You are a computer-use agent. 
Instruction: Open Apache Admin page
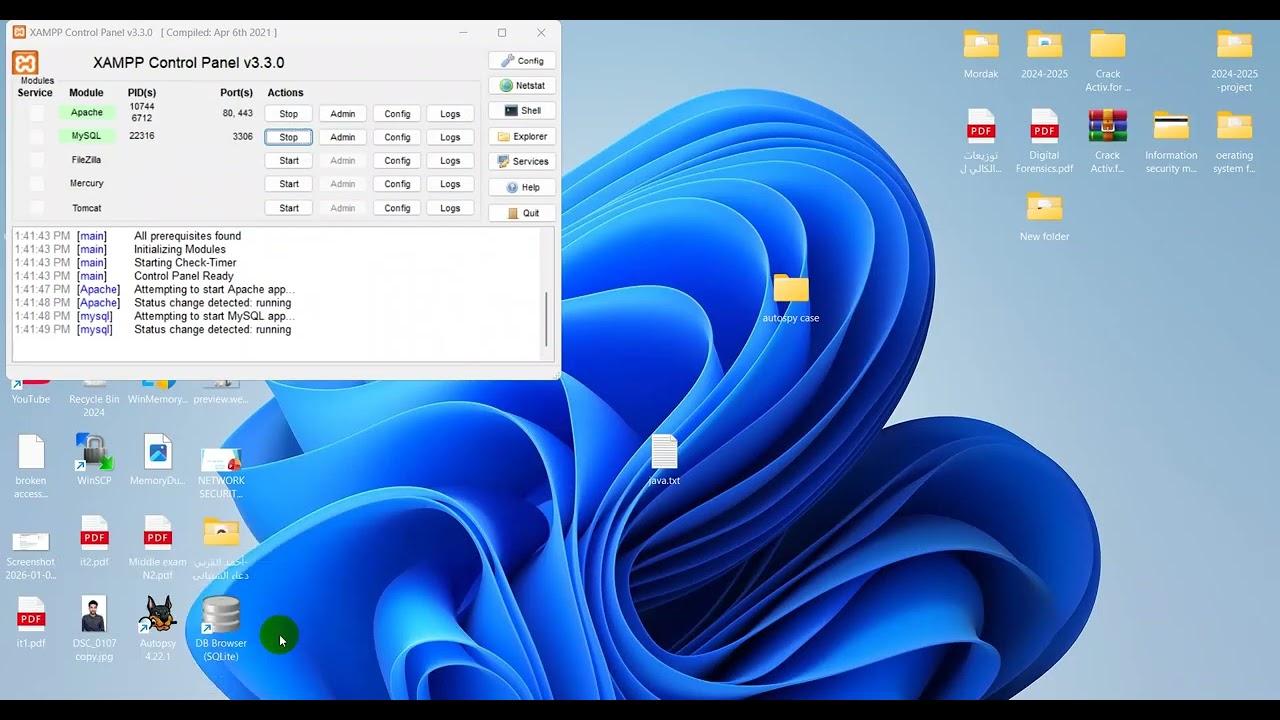343,114
